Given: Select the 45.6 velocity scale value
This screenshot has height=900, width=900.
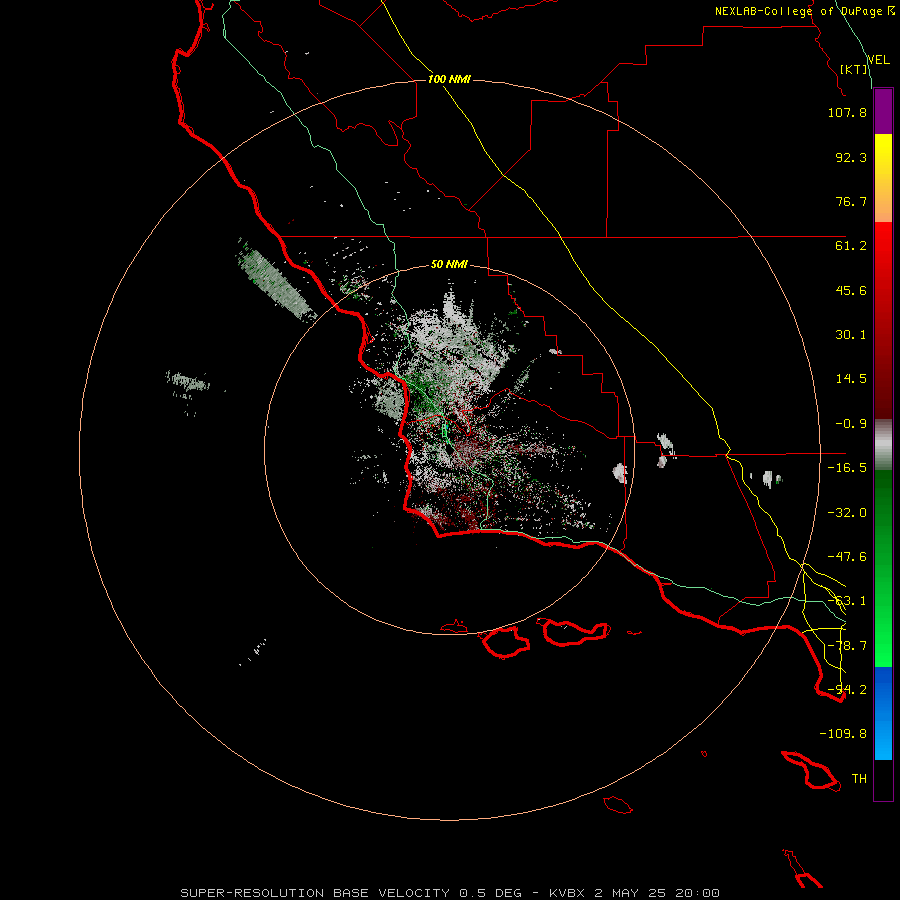Looking at the screenshot, I should tap(851, 290).
